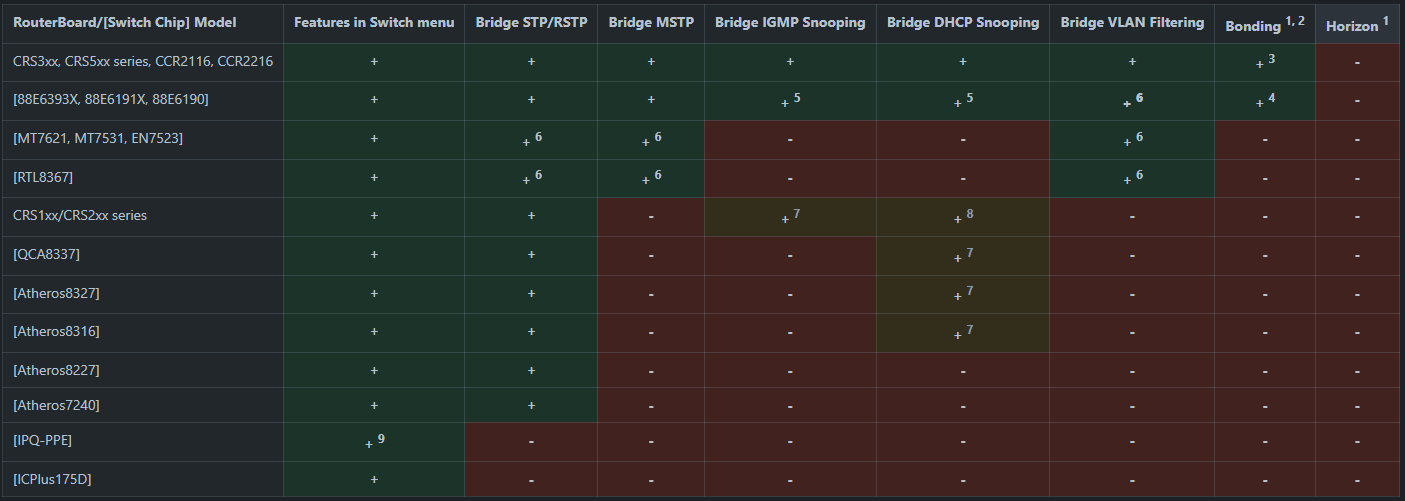The image size is (1405, 501).
Task: Select the "Bridge IGMP Snooping" column header
Action: tap(790, 22)
